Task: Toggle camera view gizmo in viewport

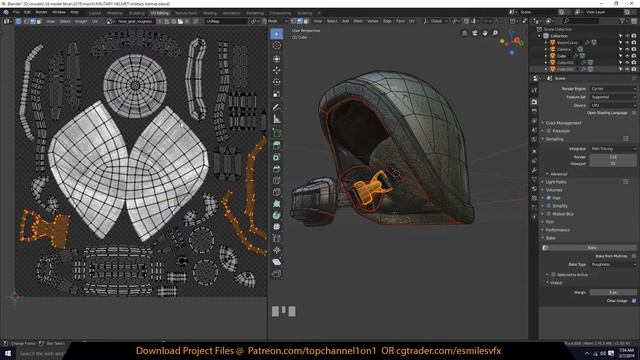Action: tap(475, 33)
